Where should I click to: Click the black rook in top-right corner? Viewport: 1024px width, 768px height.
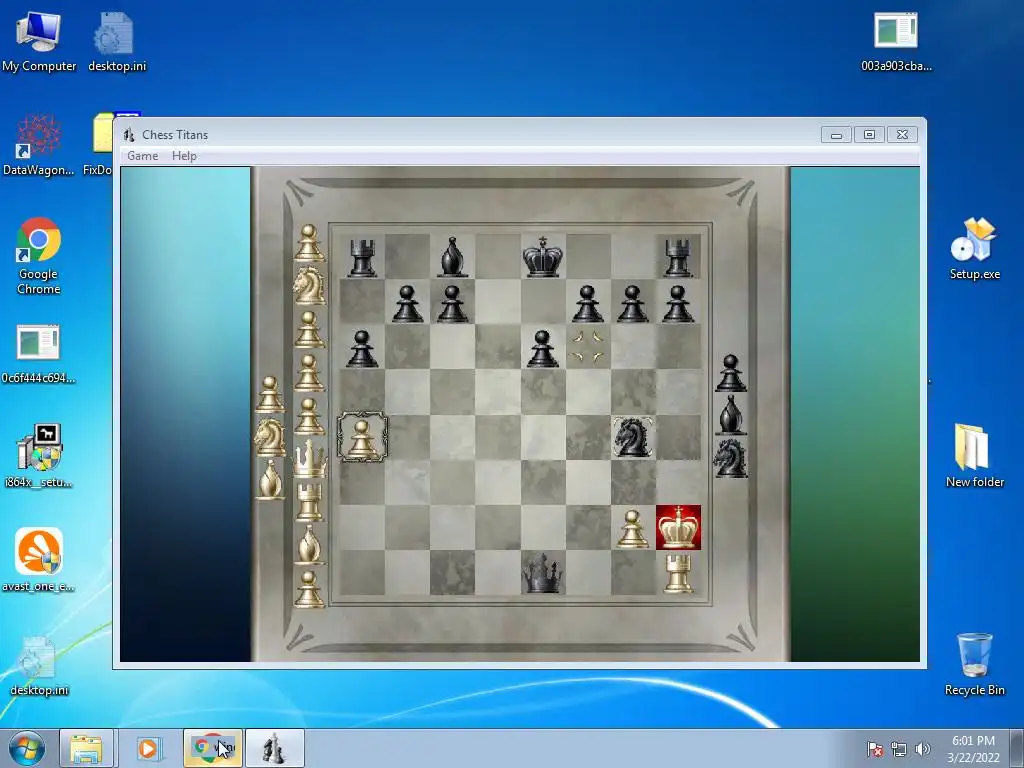tap(678, 257)
